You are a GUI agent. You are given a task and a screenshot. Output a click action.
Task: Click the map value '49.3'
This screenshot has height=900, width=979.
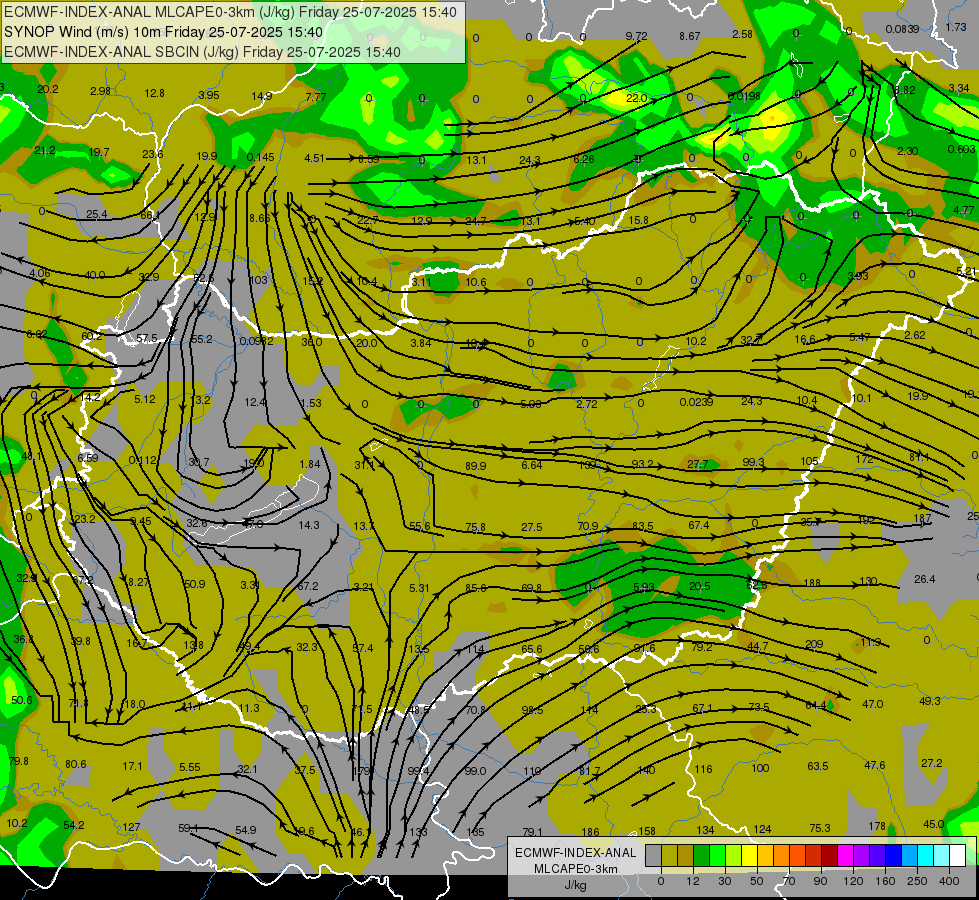coord(930,701)
